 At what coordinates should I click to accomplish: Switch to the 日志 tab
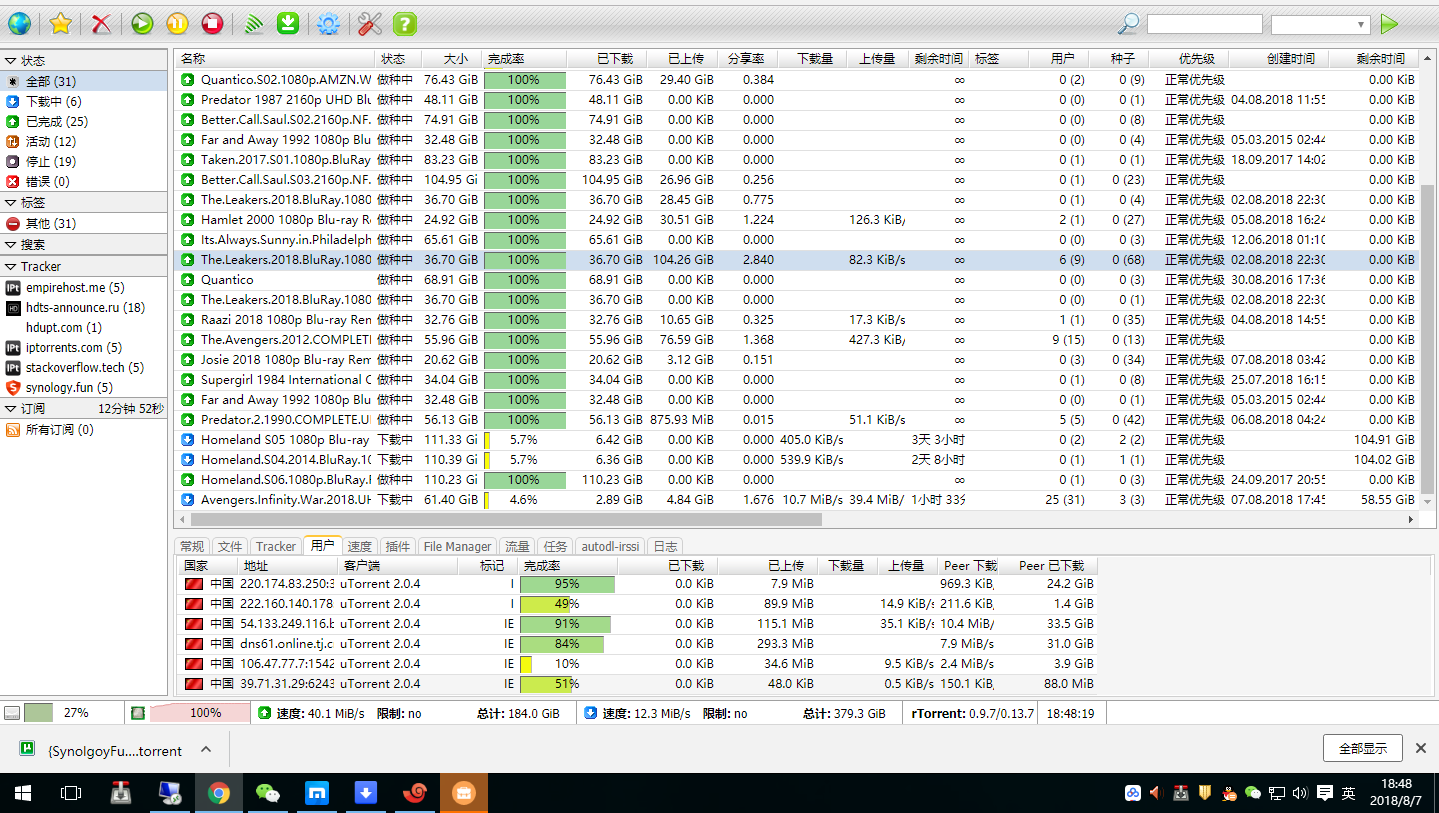(x=665, y=546)
